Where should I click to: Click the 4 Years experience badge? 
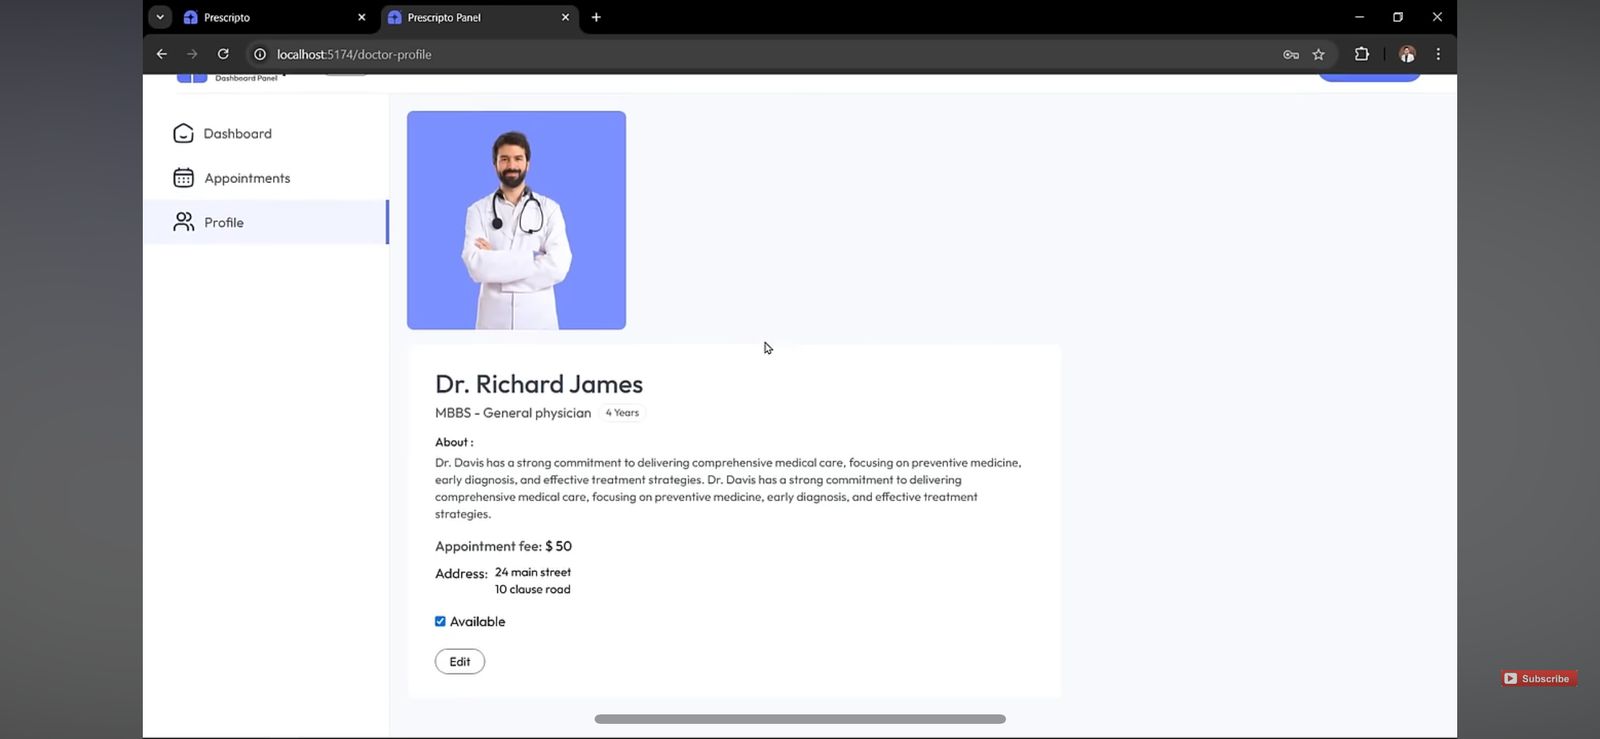[x=622, y=413]
